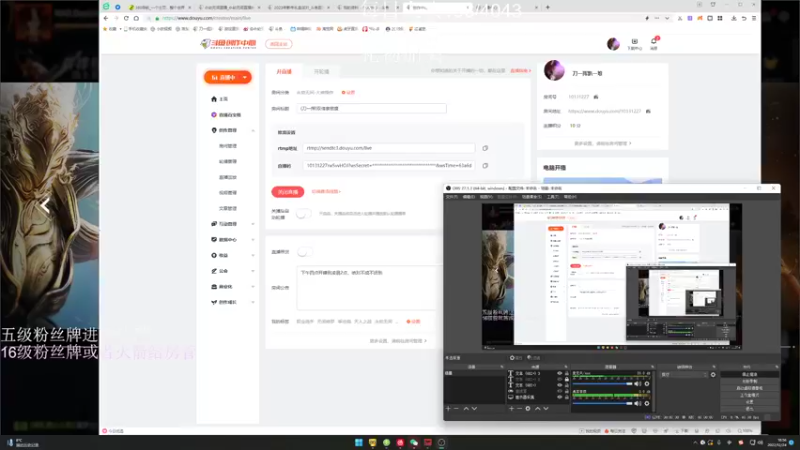Click the red 关闭直播 button

pyautogui.click(x=288, y=192)
